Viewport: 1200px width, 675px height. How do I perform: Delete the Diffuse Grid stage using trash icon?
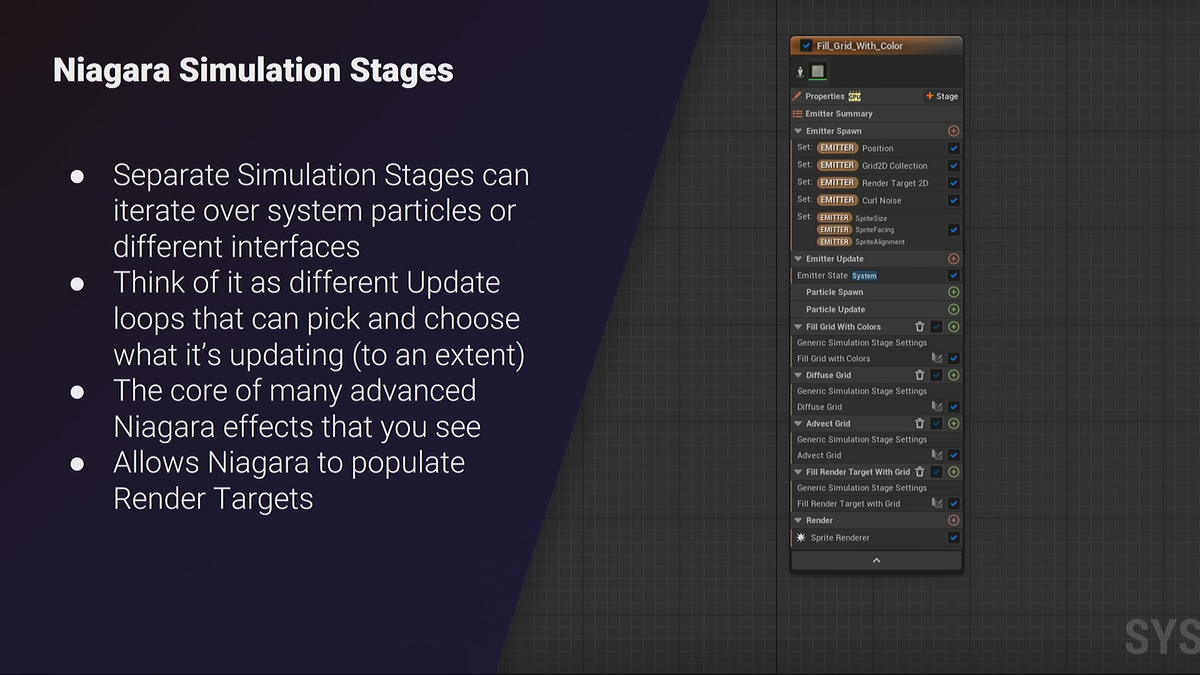tap(920, 375)
